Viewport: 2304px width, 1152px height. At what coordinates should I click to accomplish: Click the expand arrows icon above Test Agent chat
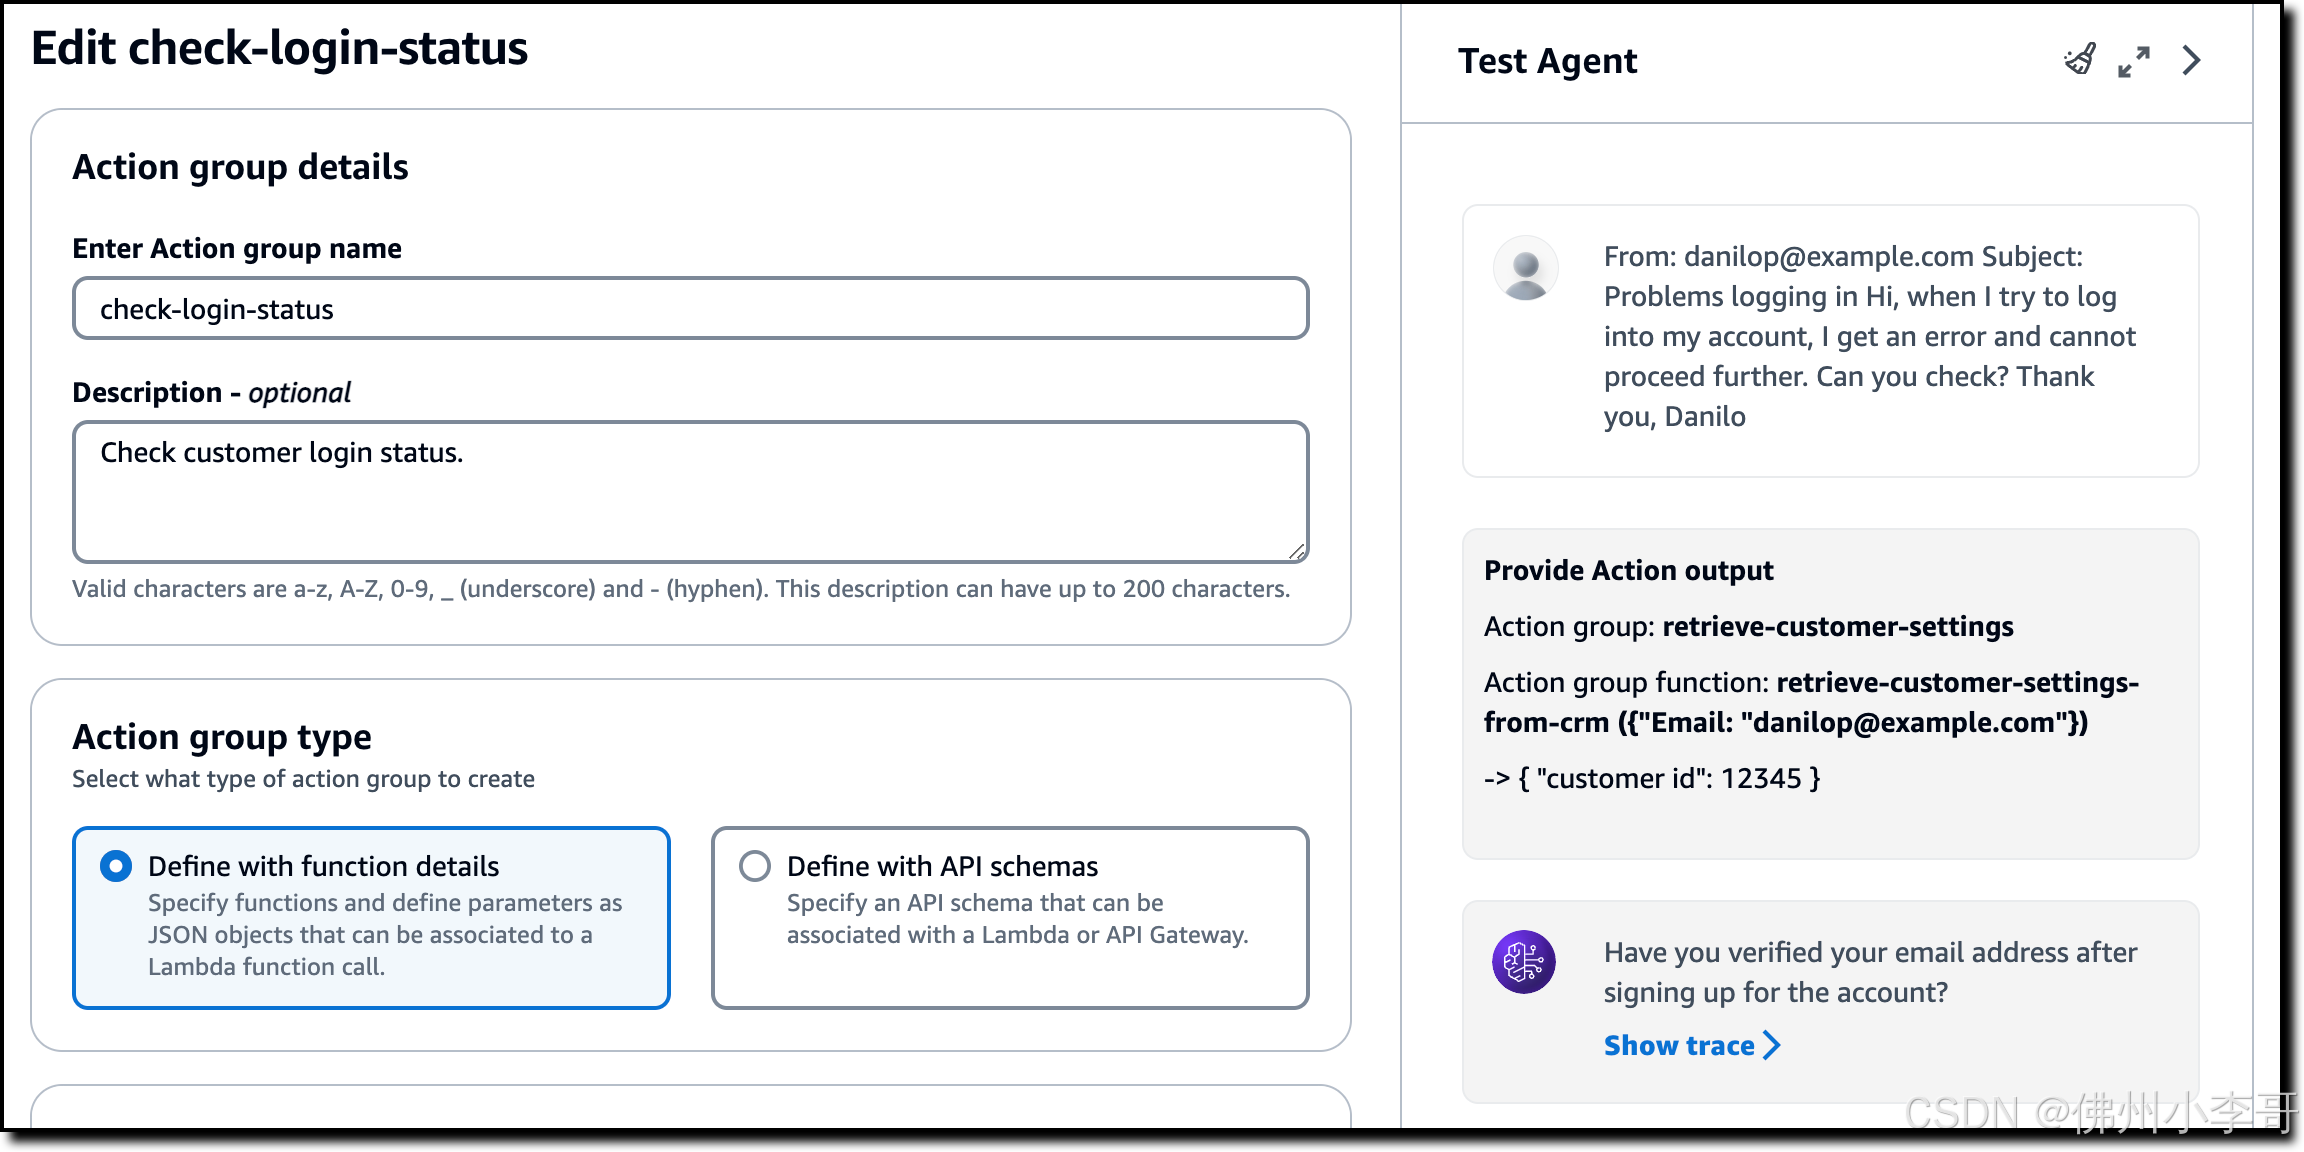click(2136, 61)
